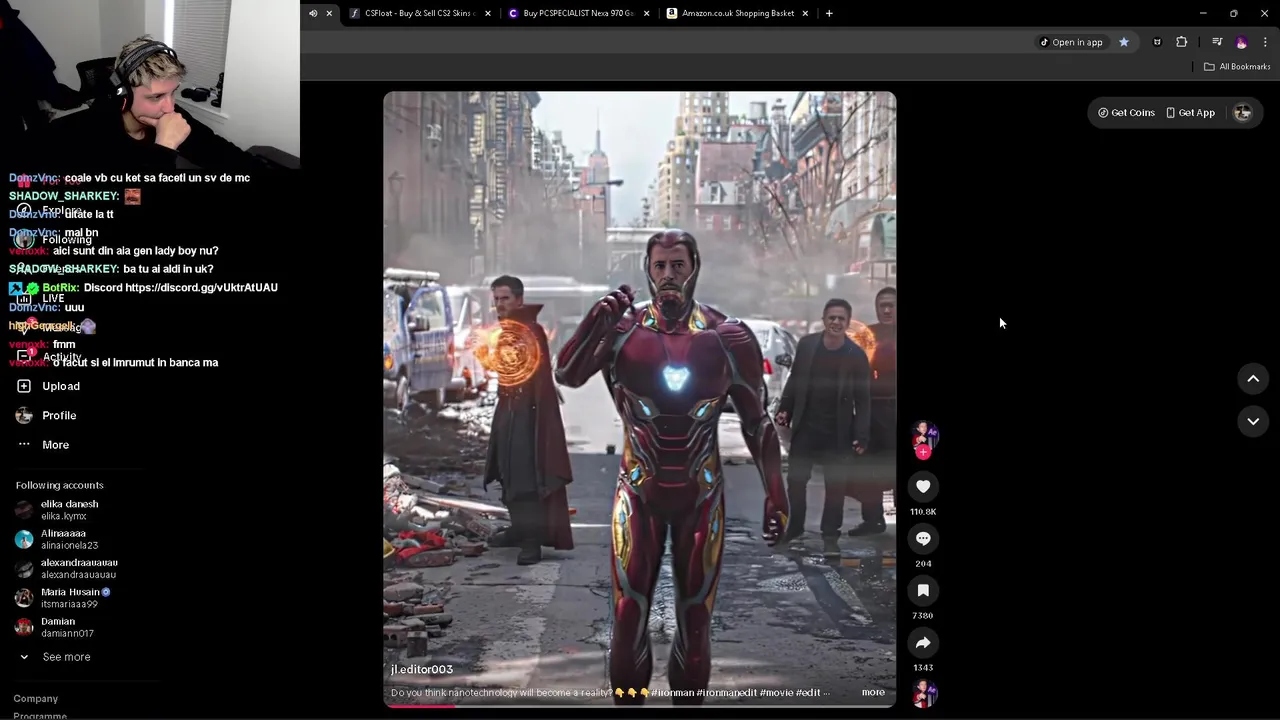Image resolution: width=1280 pixels, height=720 pixels.
Task: Click the three-dots icon beside More
Action: click(24, 444)
